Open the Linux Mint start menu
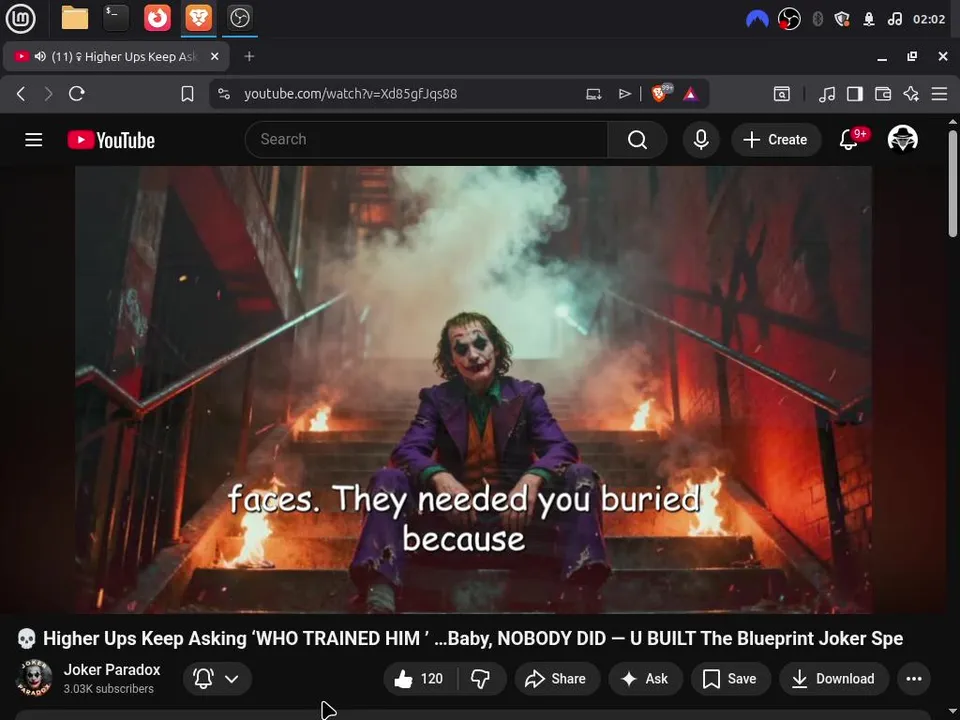Viewport: 960px width, 720px height. (20, 18)
